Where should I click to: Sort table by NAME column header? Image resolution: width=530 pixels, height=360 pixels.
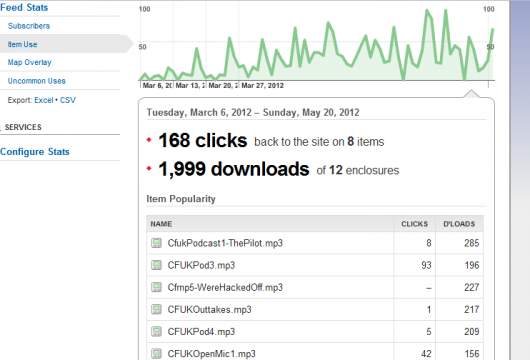(x=161, y=224)
